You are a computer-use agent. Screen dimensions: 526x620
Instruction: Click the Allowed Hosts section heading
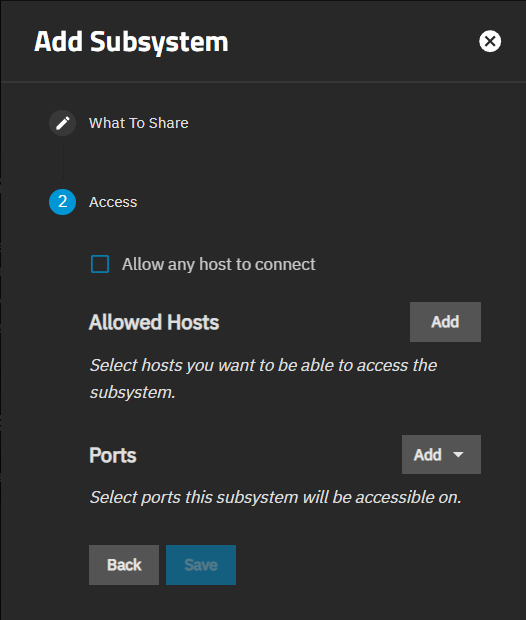pos(154,322)
